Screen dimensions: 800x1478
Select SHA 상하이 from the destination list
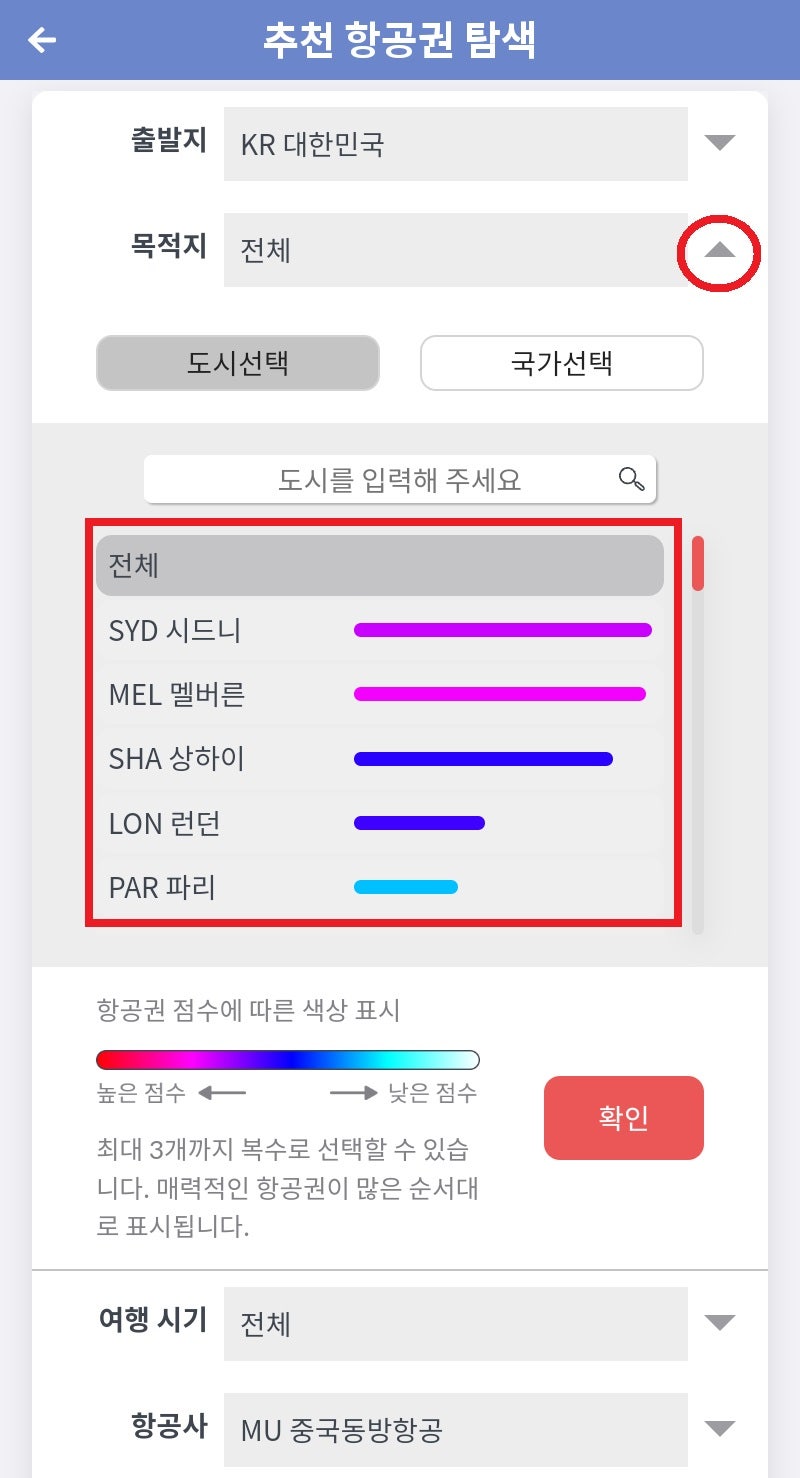click(200, 758)
